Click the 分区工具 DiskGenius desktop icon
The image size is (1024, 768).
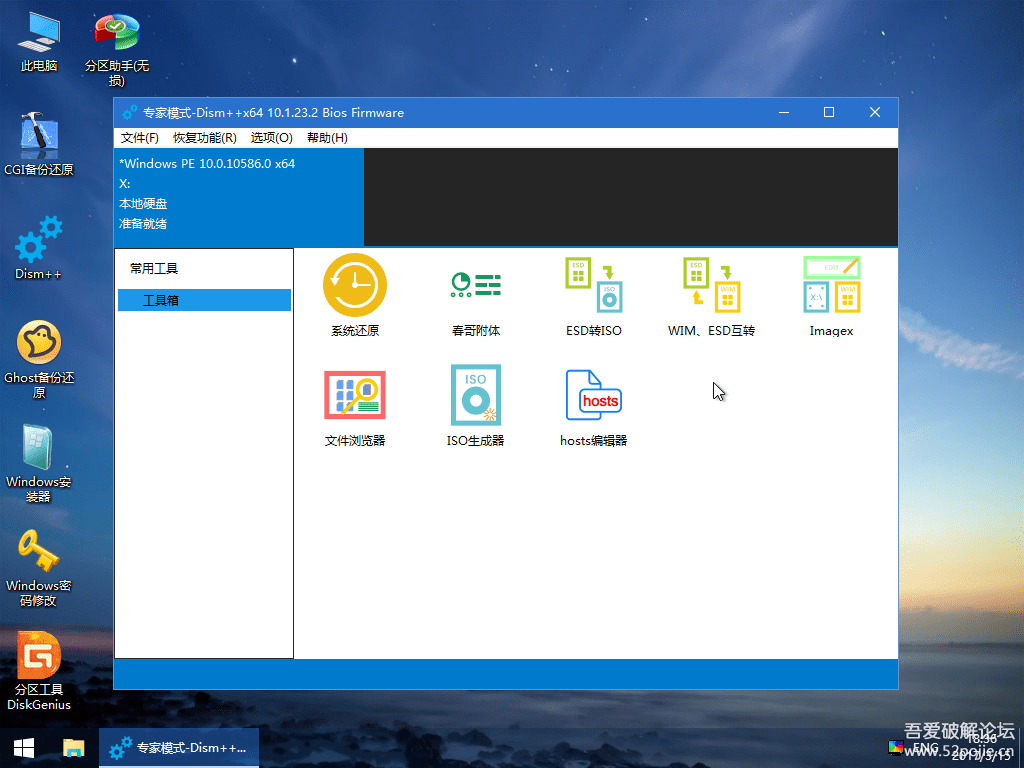pos(39,671)
